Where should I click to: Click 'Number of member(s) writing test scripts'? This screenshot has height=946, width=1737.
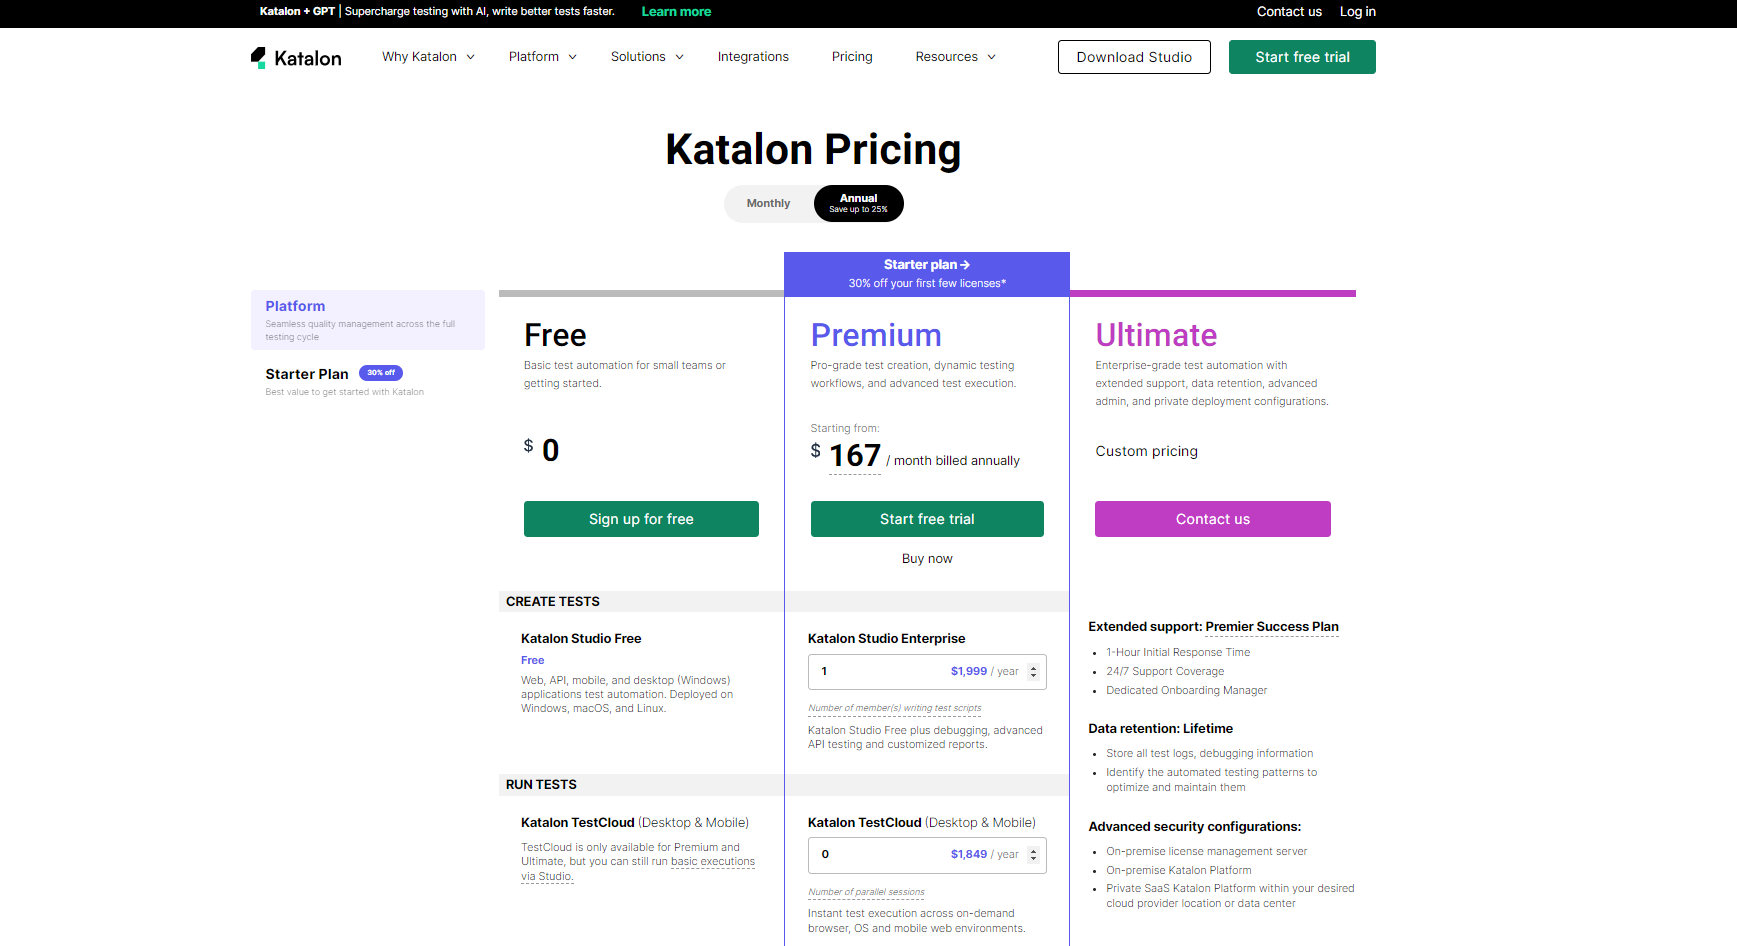click(895, 708)
